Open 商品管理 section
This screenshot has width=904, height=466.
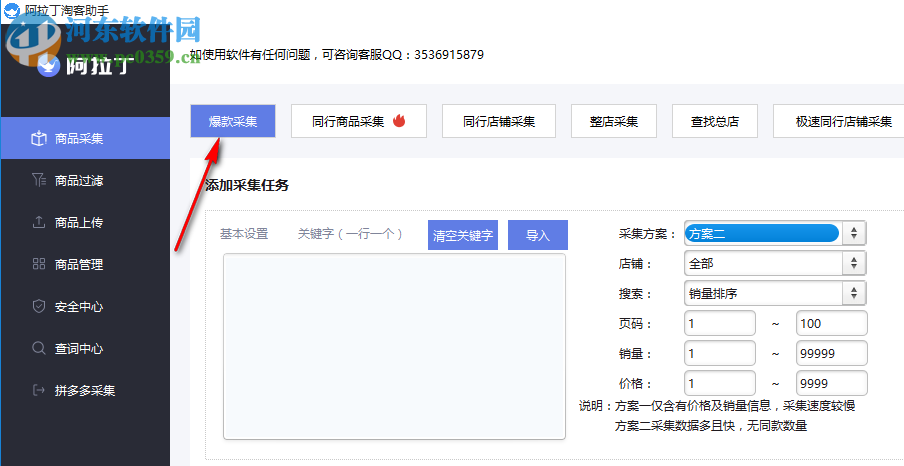point(85,265)
